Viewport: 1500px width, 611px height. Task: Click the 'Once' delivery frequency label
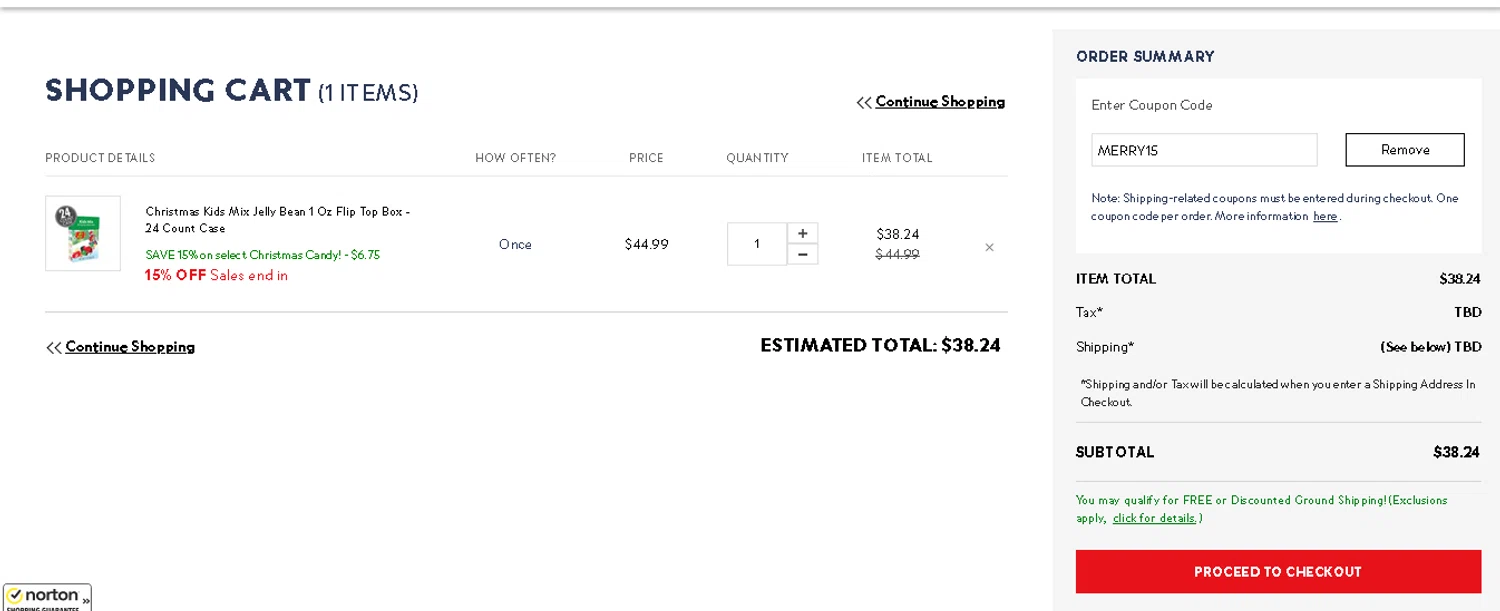click(x=515, y=244)
